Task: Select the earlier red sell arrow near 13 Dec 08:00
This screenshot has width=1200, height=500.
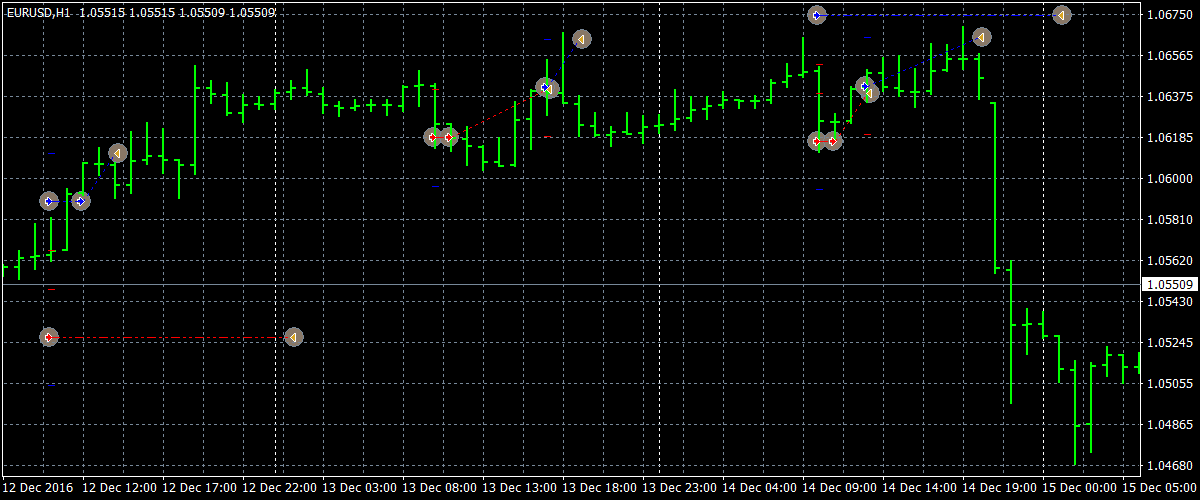Action: point(433,137)
